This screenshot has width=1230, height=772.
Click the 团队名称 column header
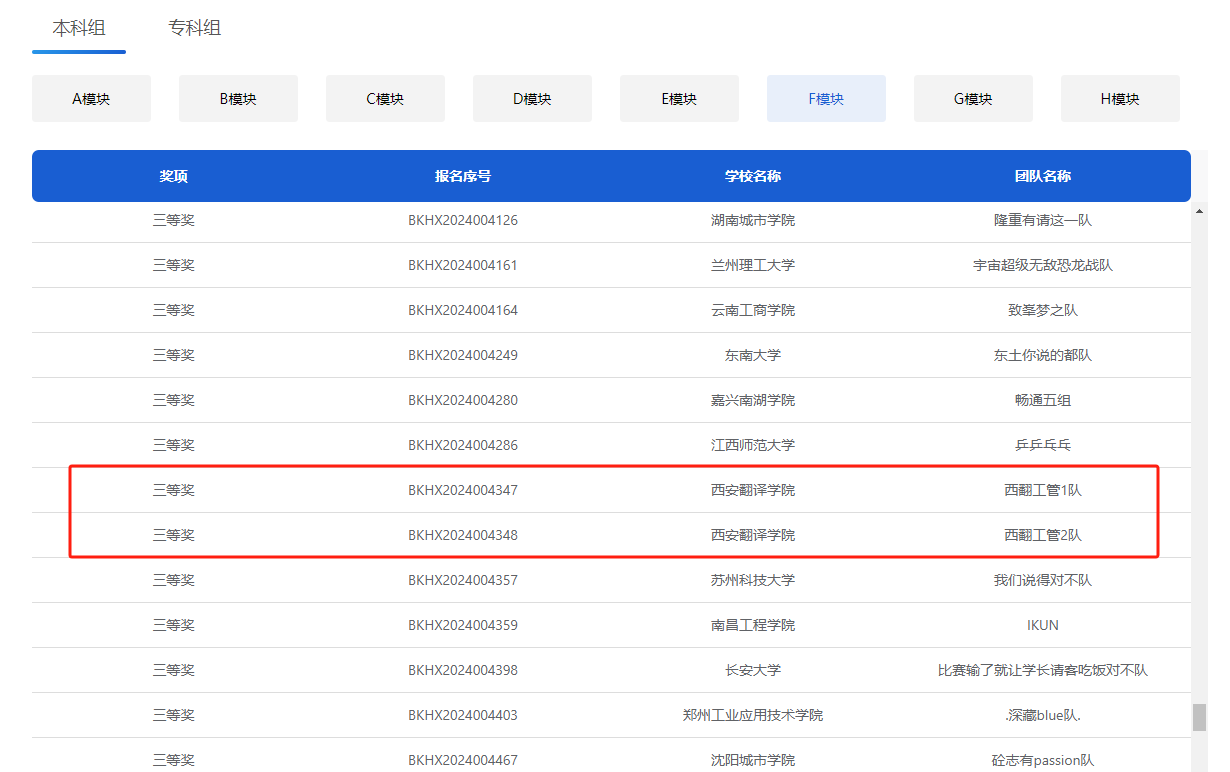tap(1043, 176)
